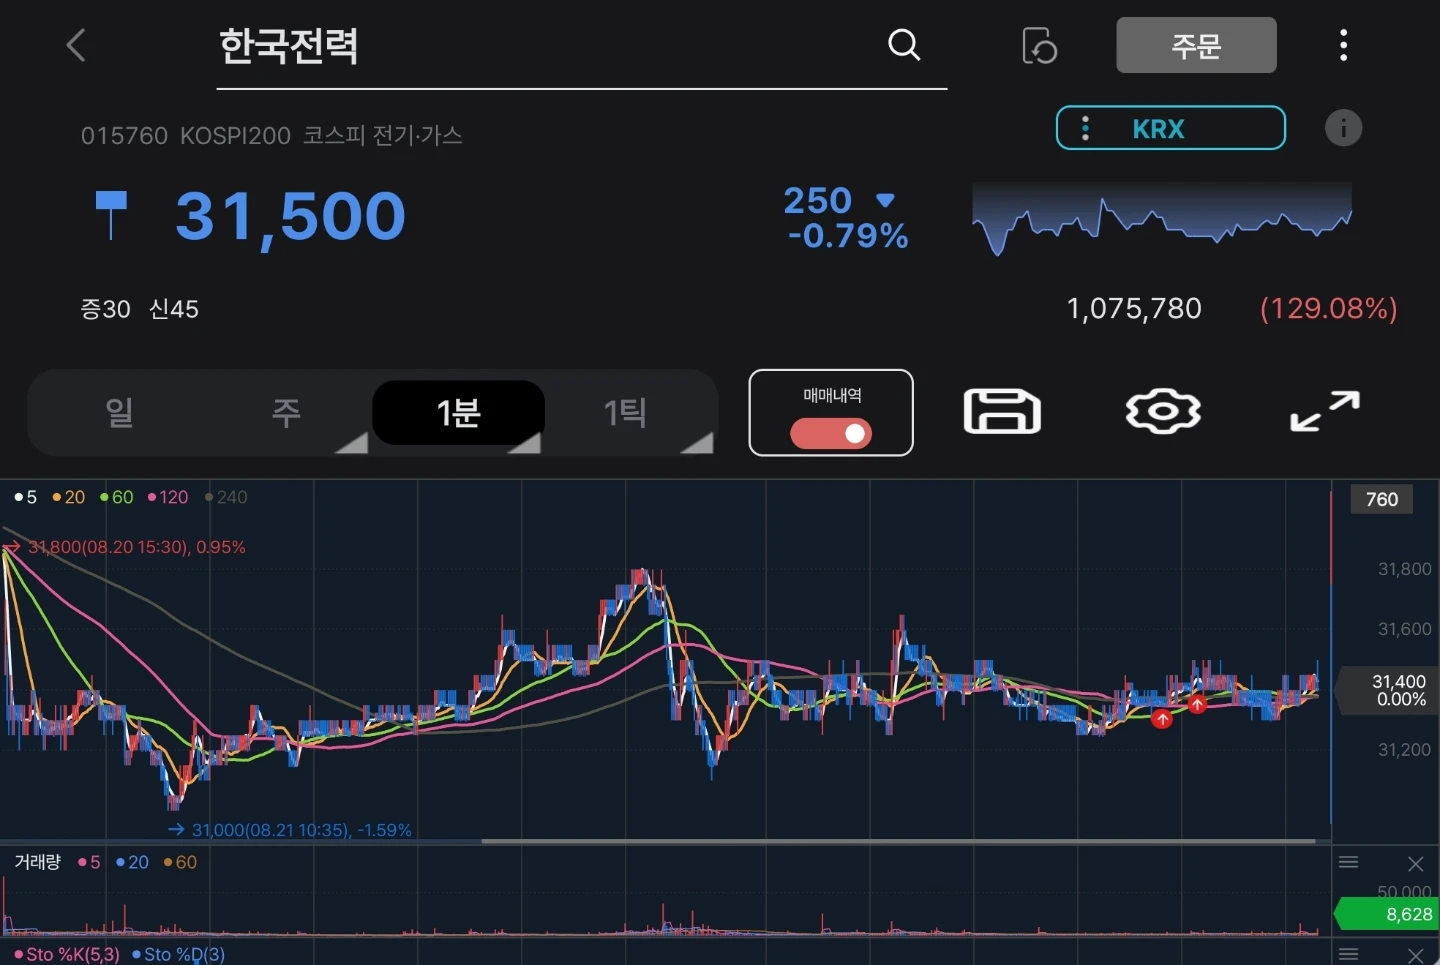Save the chart with floppy disk icon
Image resolution: width=1440 pixels, height=965 pixels.
[x=1002, y=412]
